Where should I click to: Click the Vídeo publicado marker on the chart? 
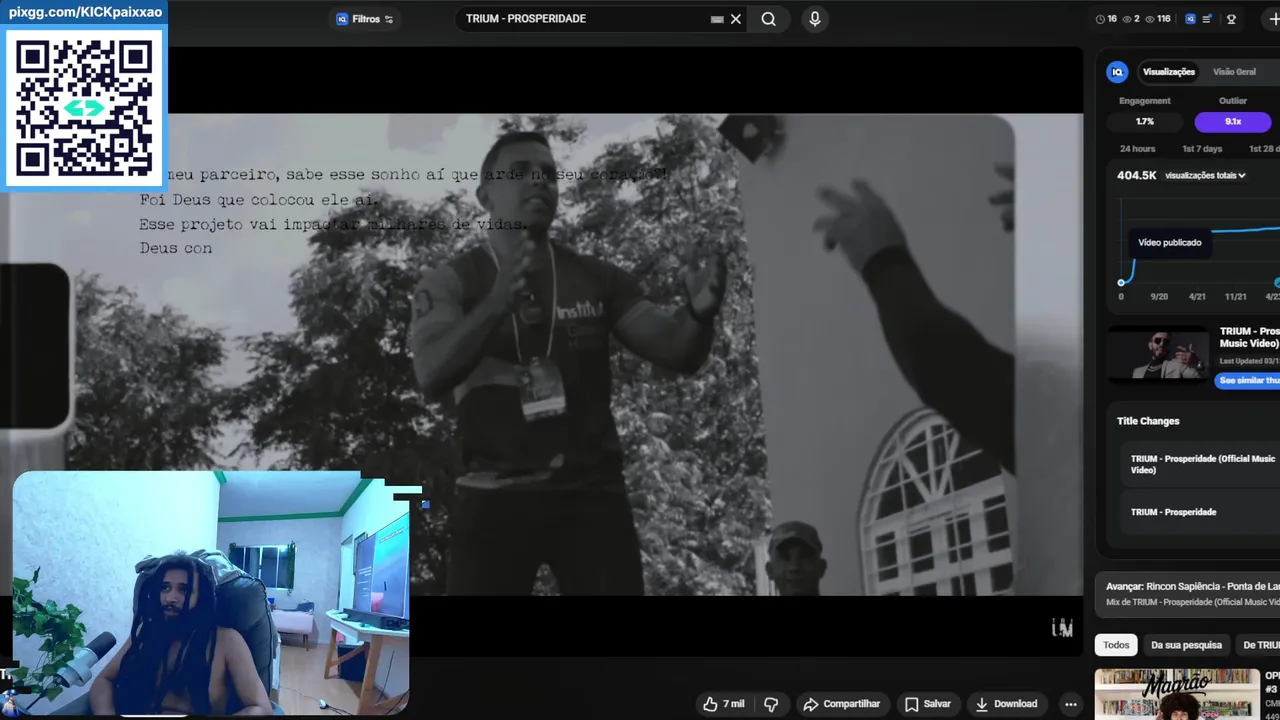click(1169, 243)
